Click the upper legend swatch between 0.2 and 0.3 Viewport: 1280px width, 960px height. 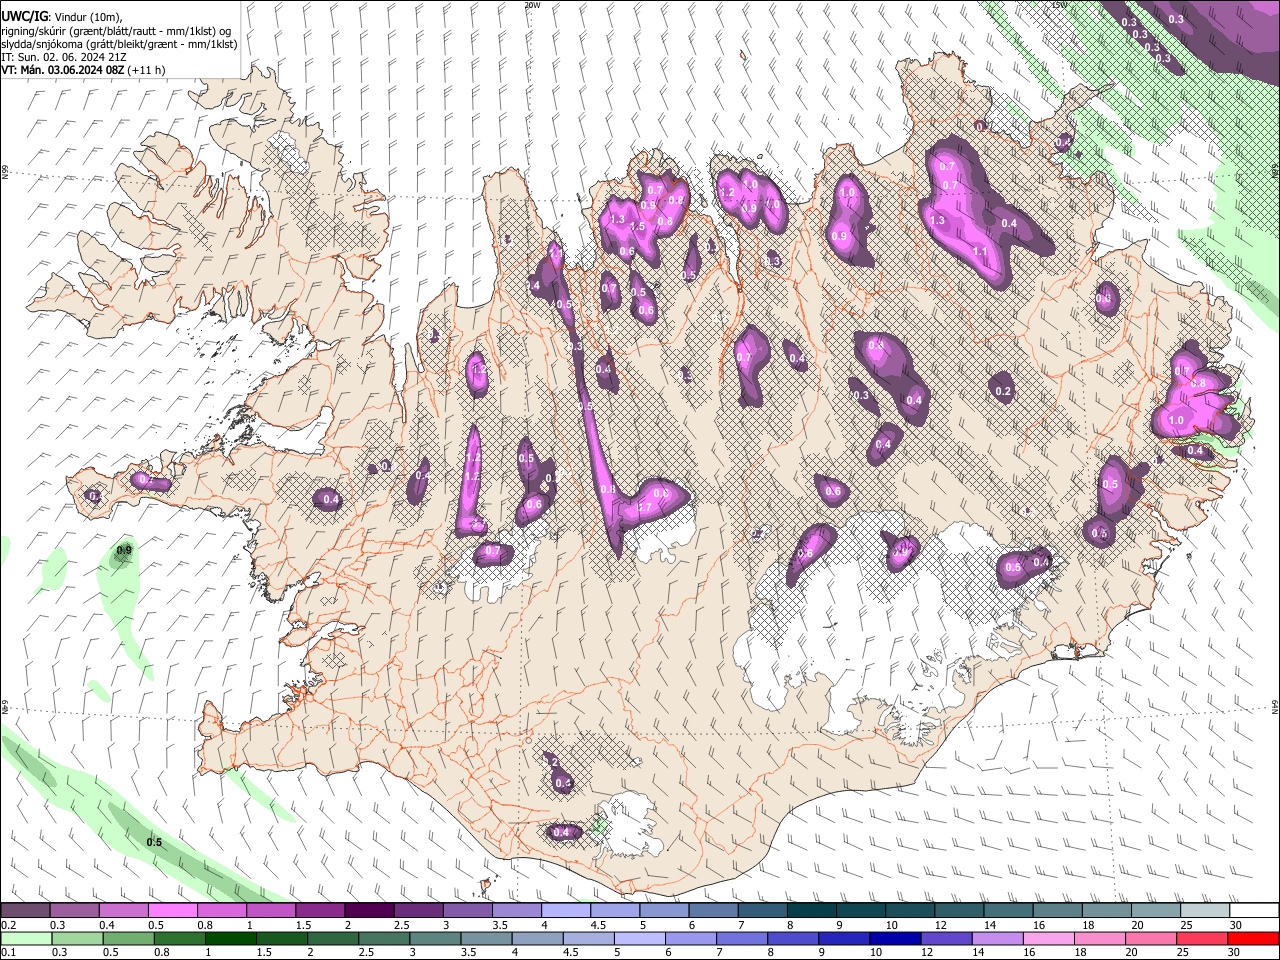[x=25, y=911]
